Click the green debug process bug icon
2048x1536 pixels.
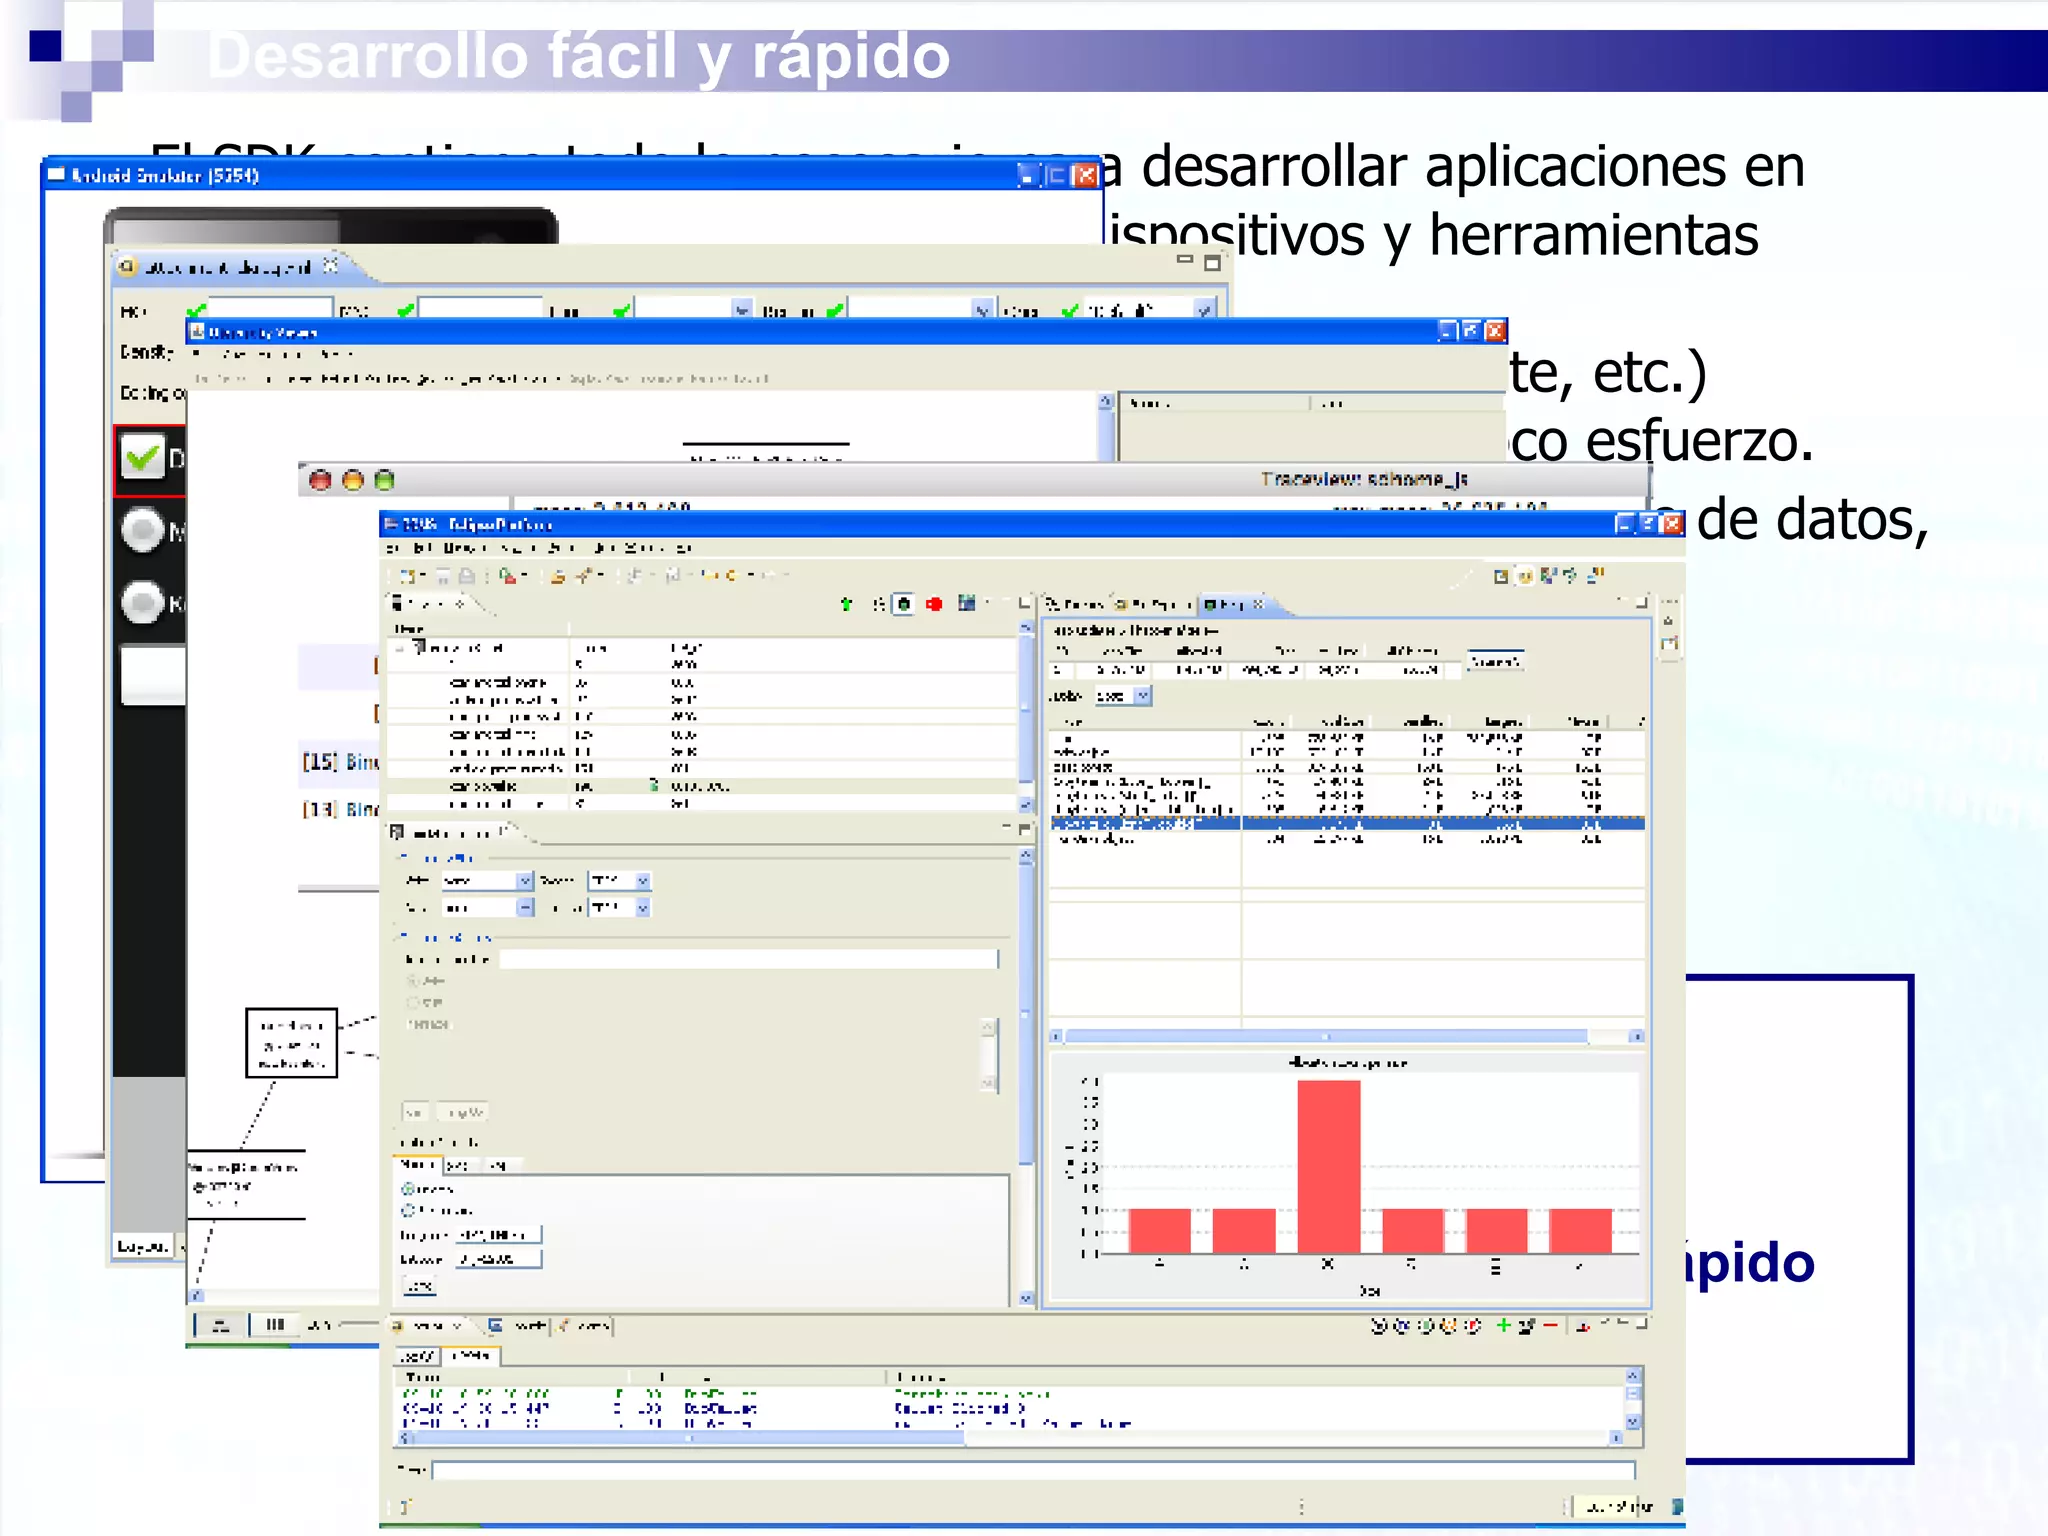click(846, 604)
